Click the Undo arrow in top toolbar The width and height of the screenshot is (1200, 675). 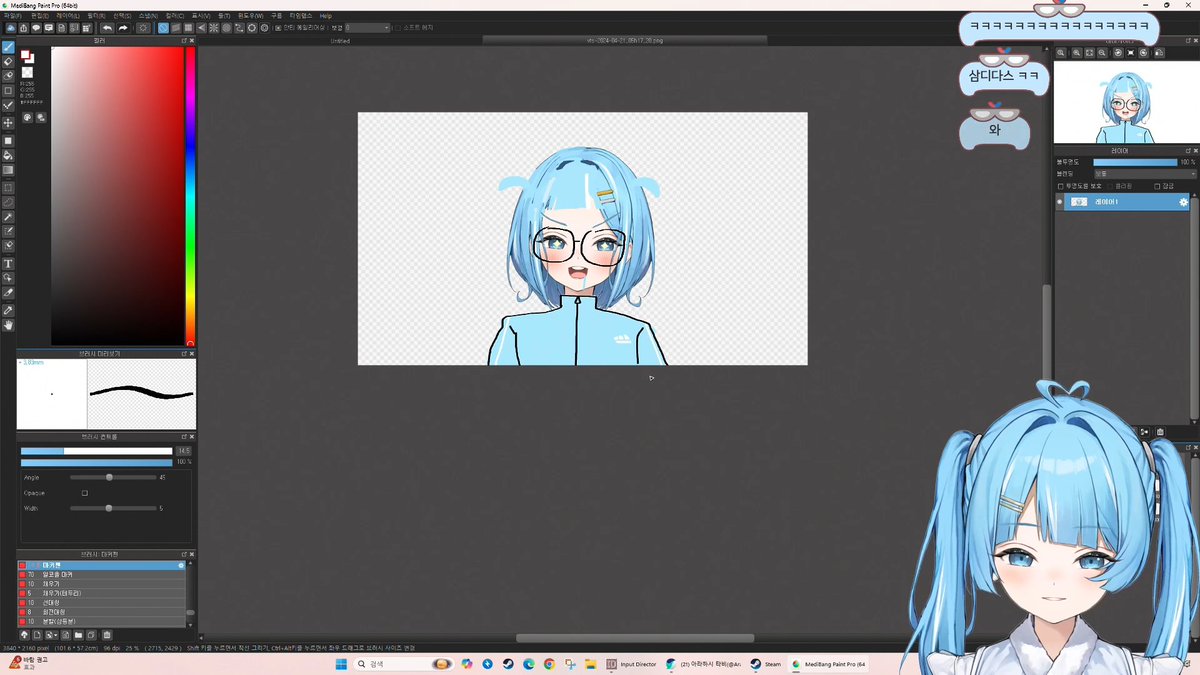[x=107, y=28]
